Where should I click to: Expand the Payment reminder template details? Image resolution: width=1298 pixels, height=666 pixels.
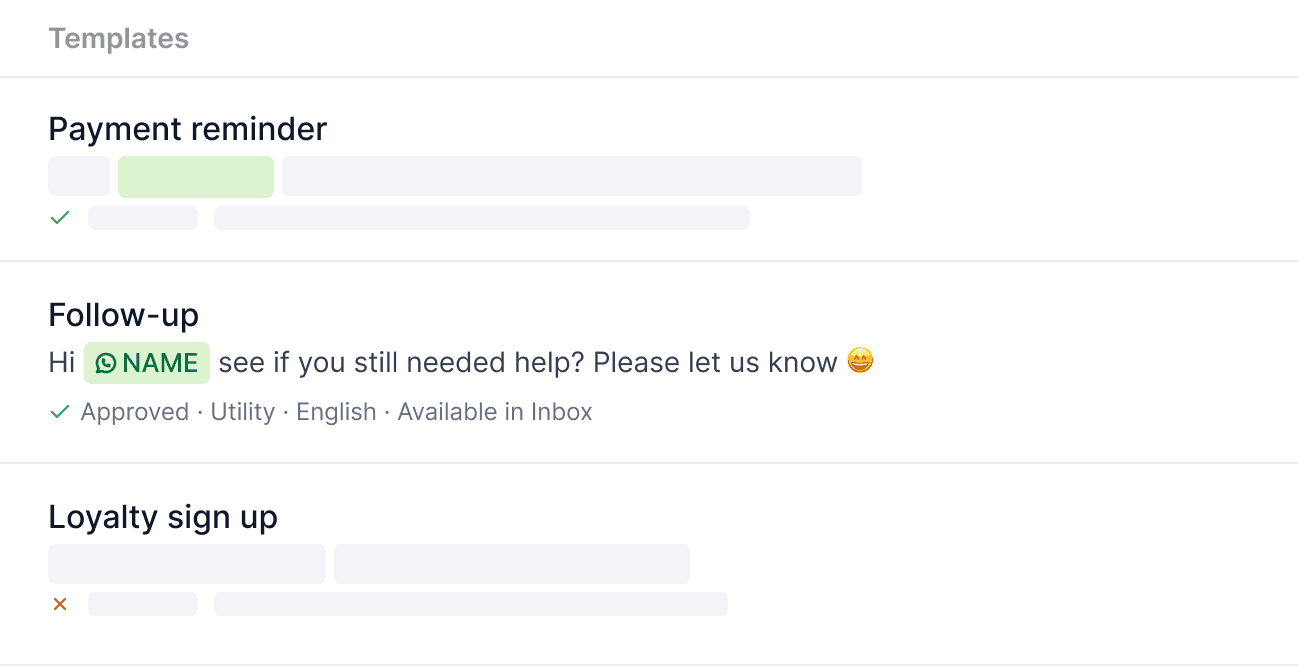click(x=187, y=128)
